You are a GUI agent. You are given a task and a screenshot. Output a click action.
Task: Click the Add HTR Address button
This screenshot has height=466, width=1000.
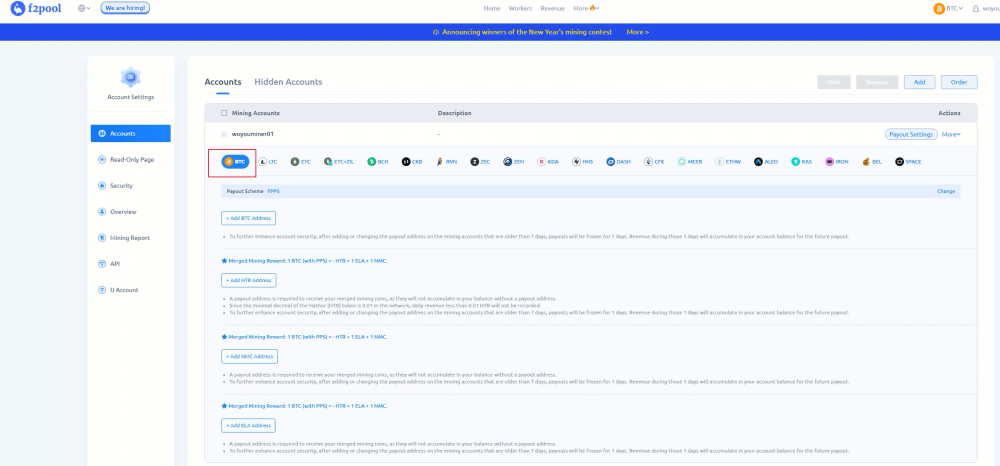248,280
